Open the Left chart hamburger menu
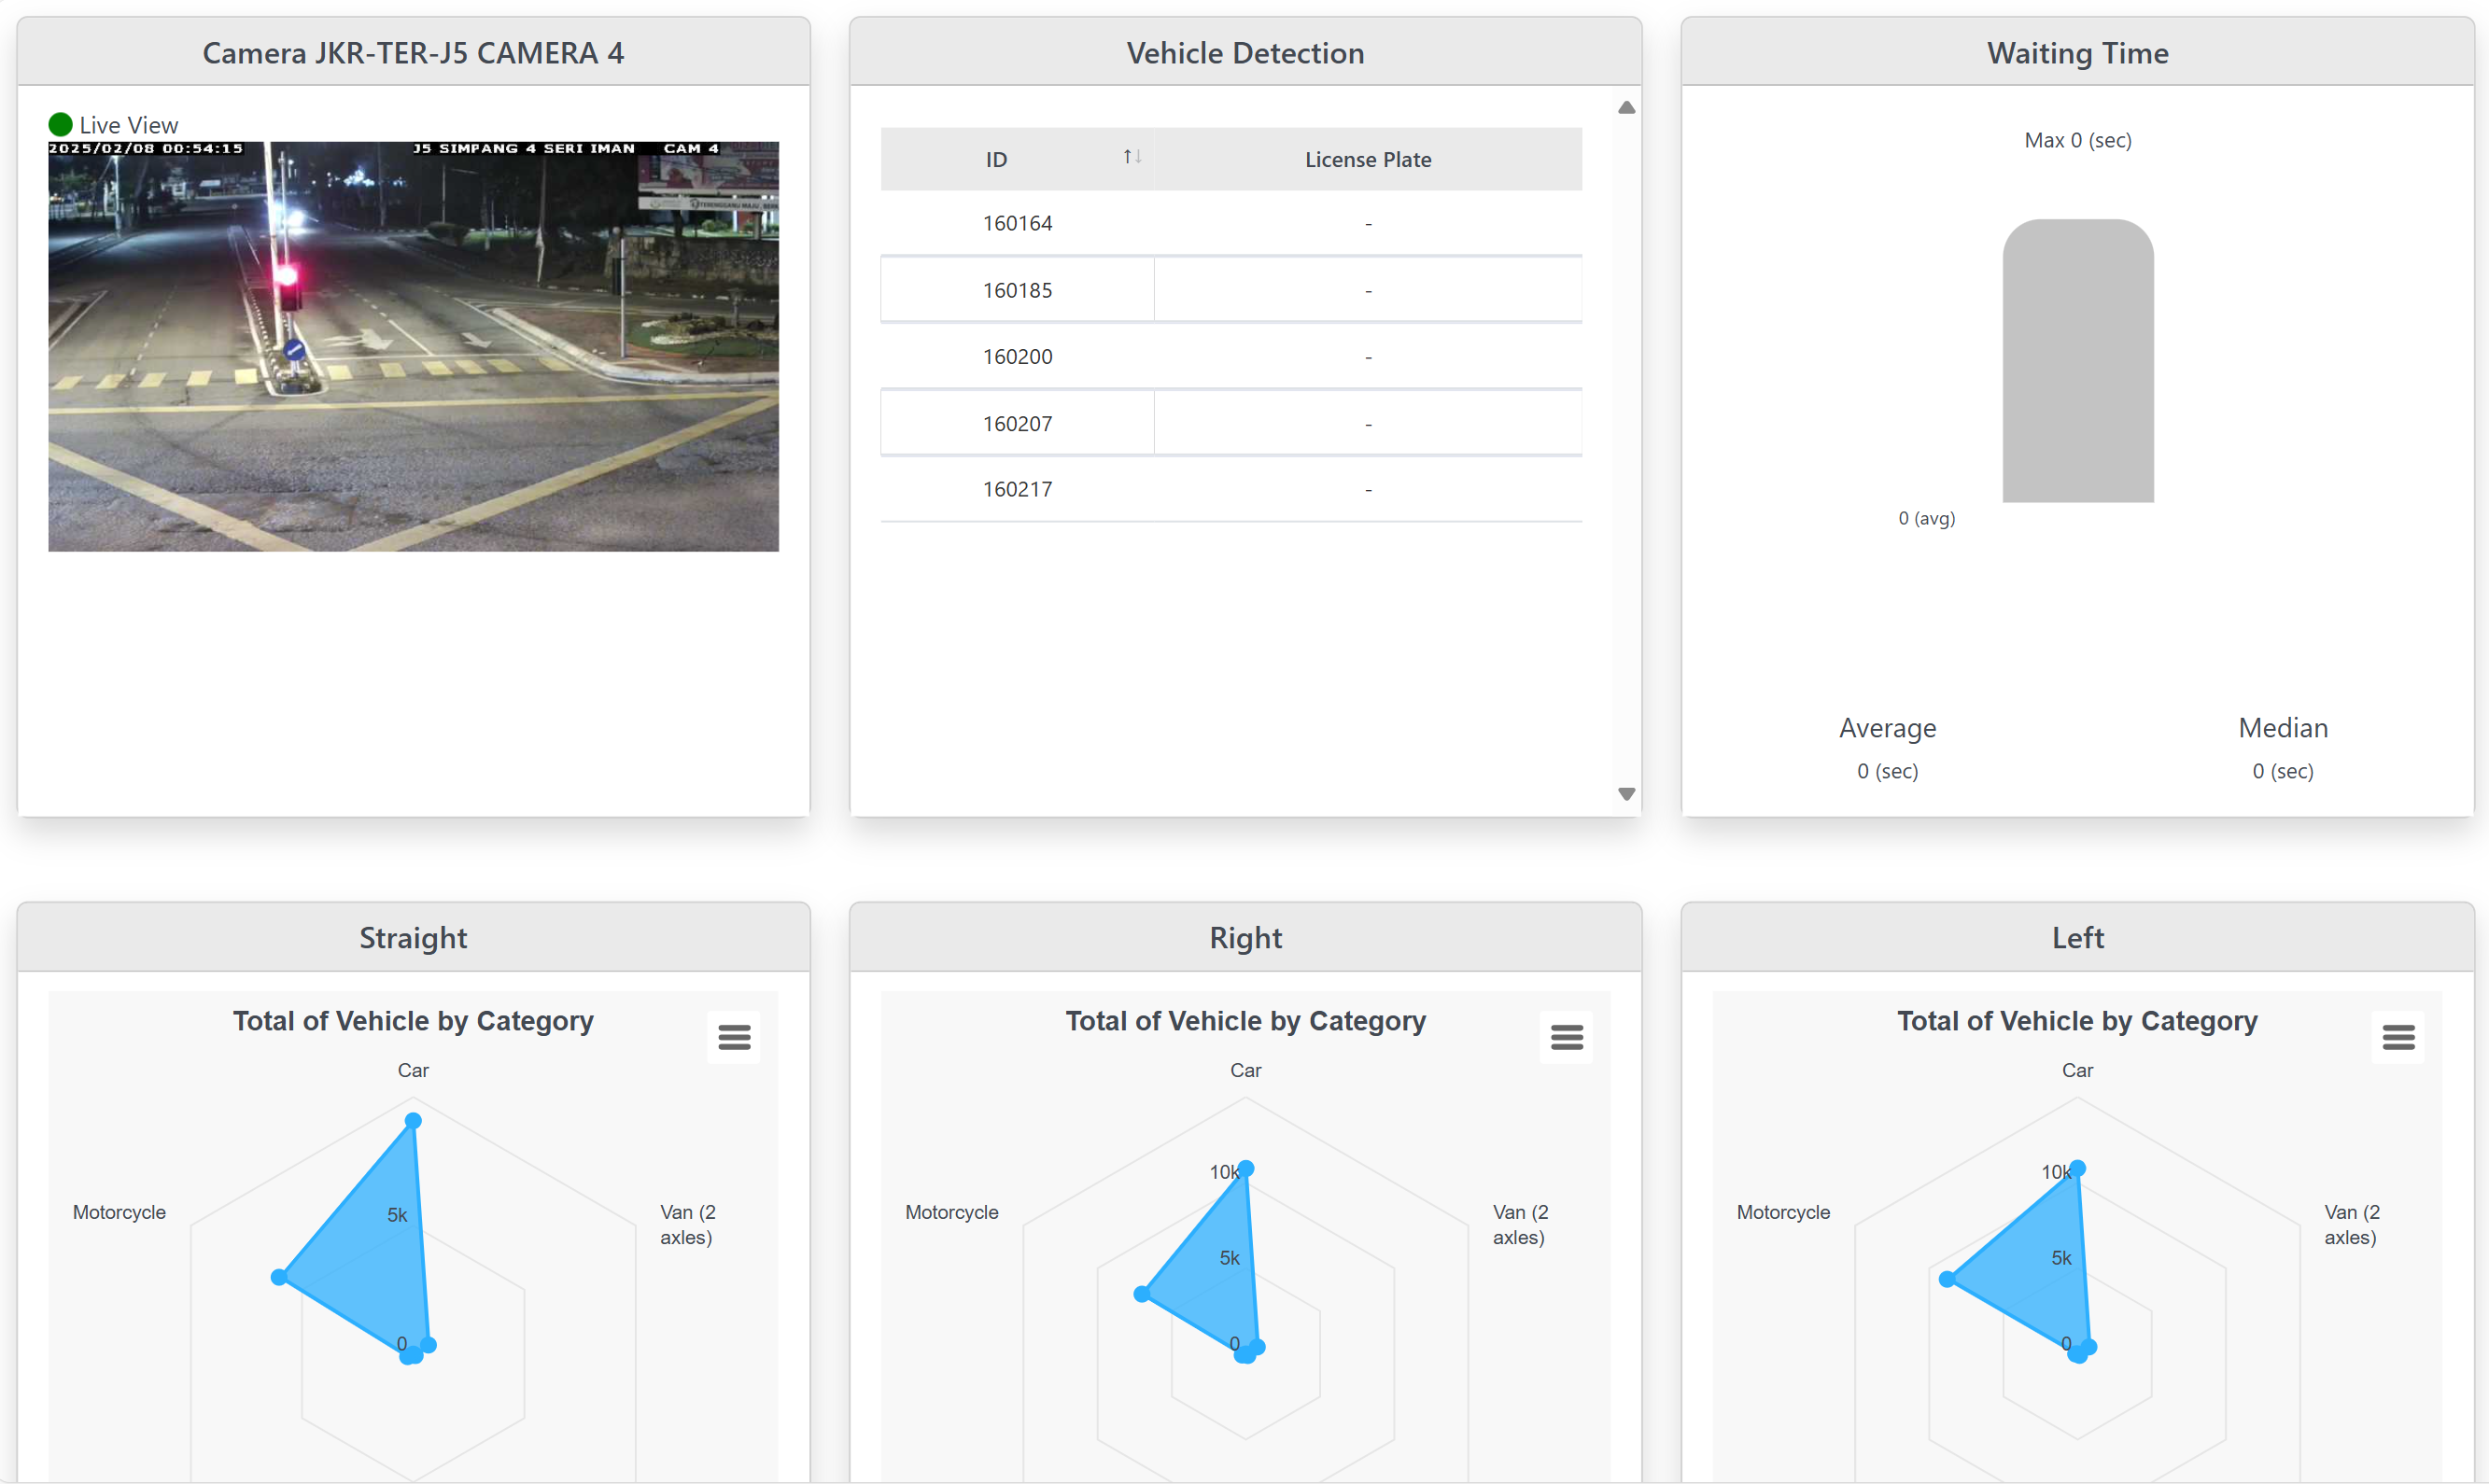The width and height of the screenshot is (2489, 1484). 2398,1037
